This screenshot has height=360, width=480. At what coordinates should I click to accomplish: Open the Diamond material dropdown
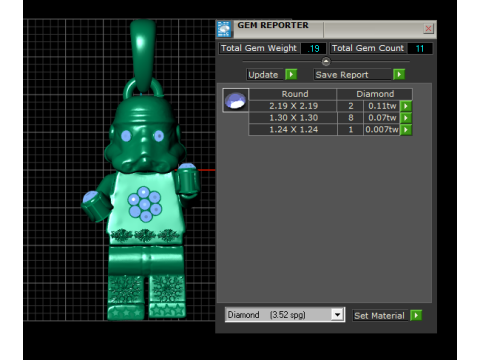(x=337, y=315)
